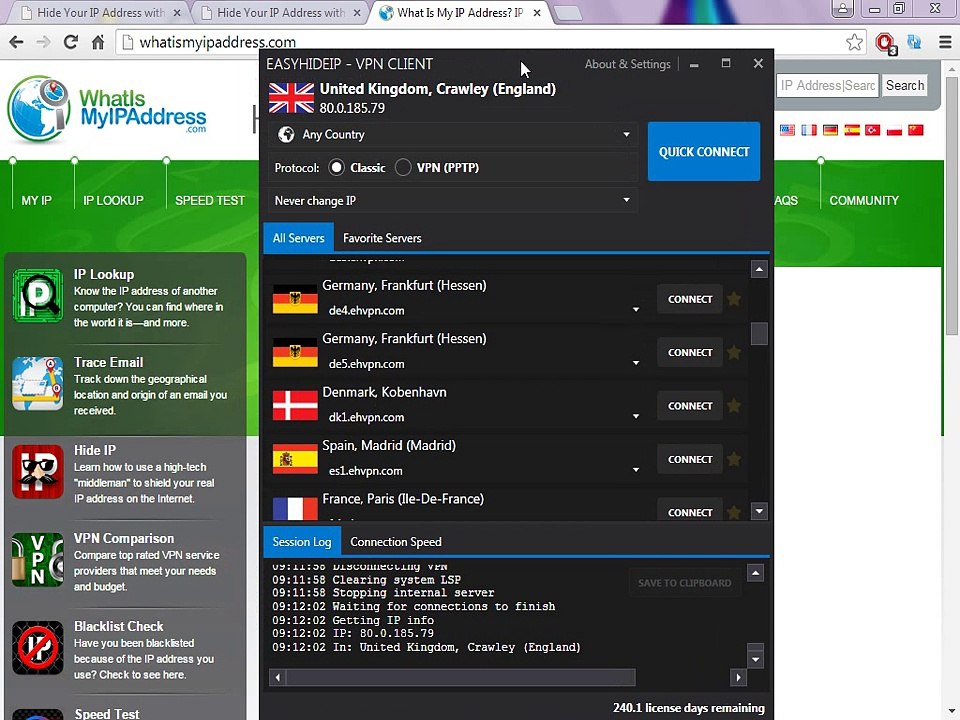Click the Hide IP spy icon
The image size is (960, 720).
(37, 471)
